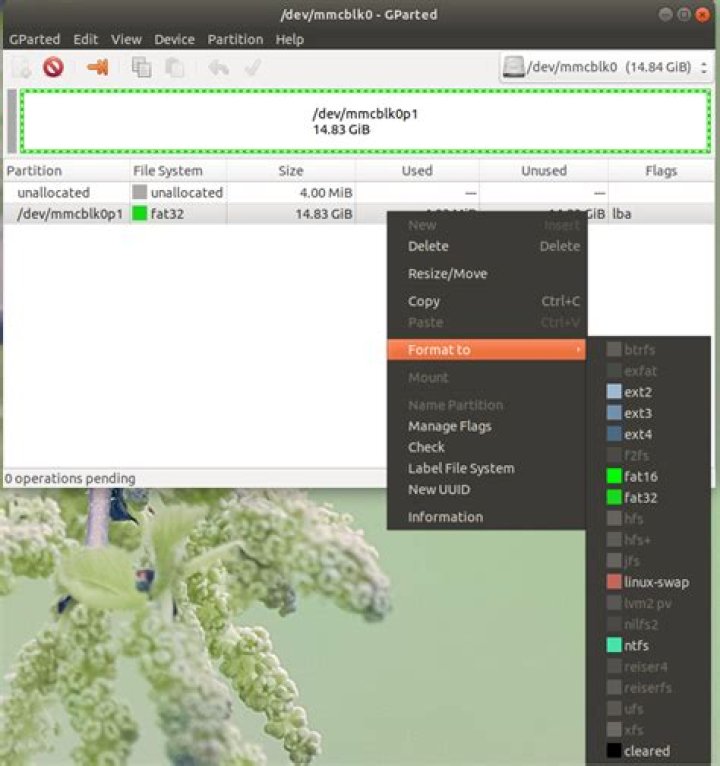
Task: Click the Unused column header
Action: 544,170
